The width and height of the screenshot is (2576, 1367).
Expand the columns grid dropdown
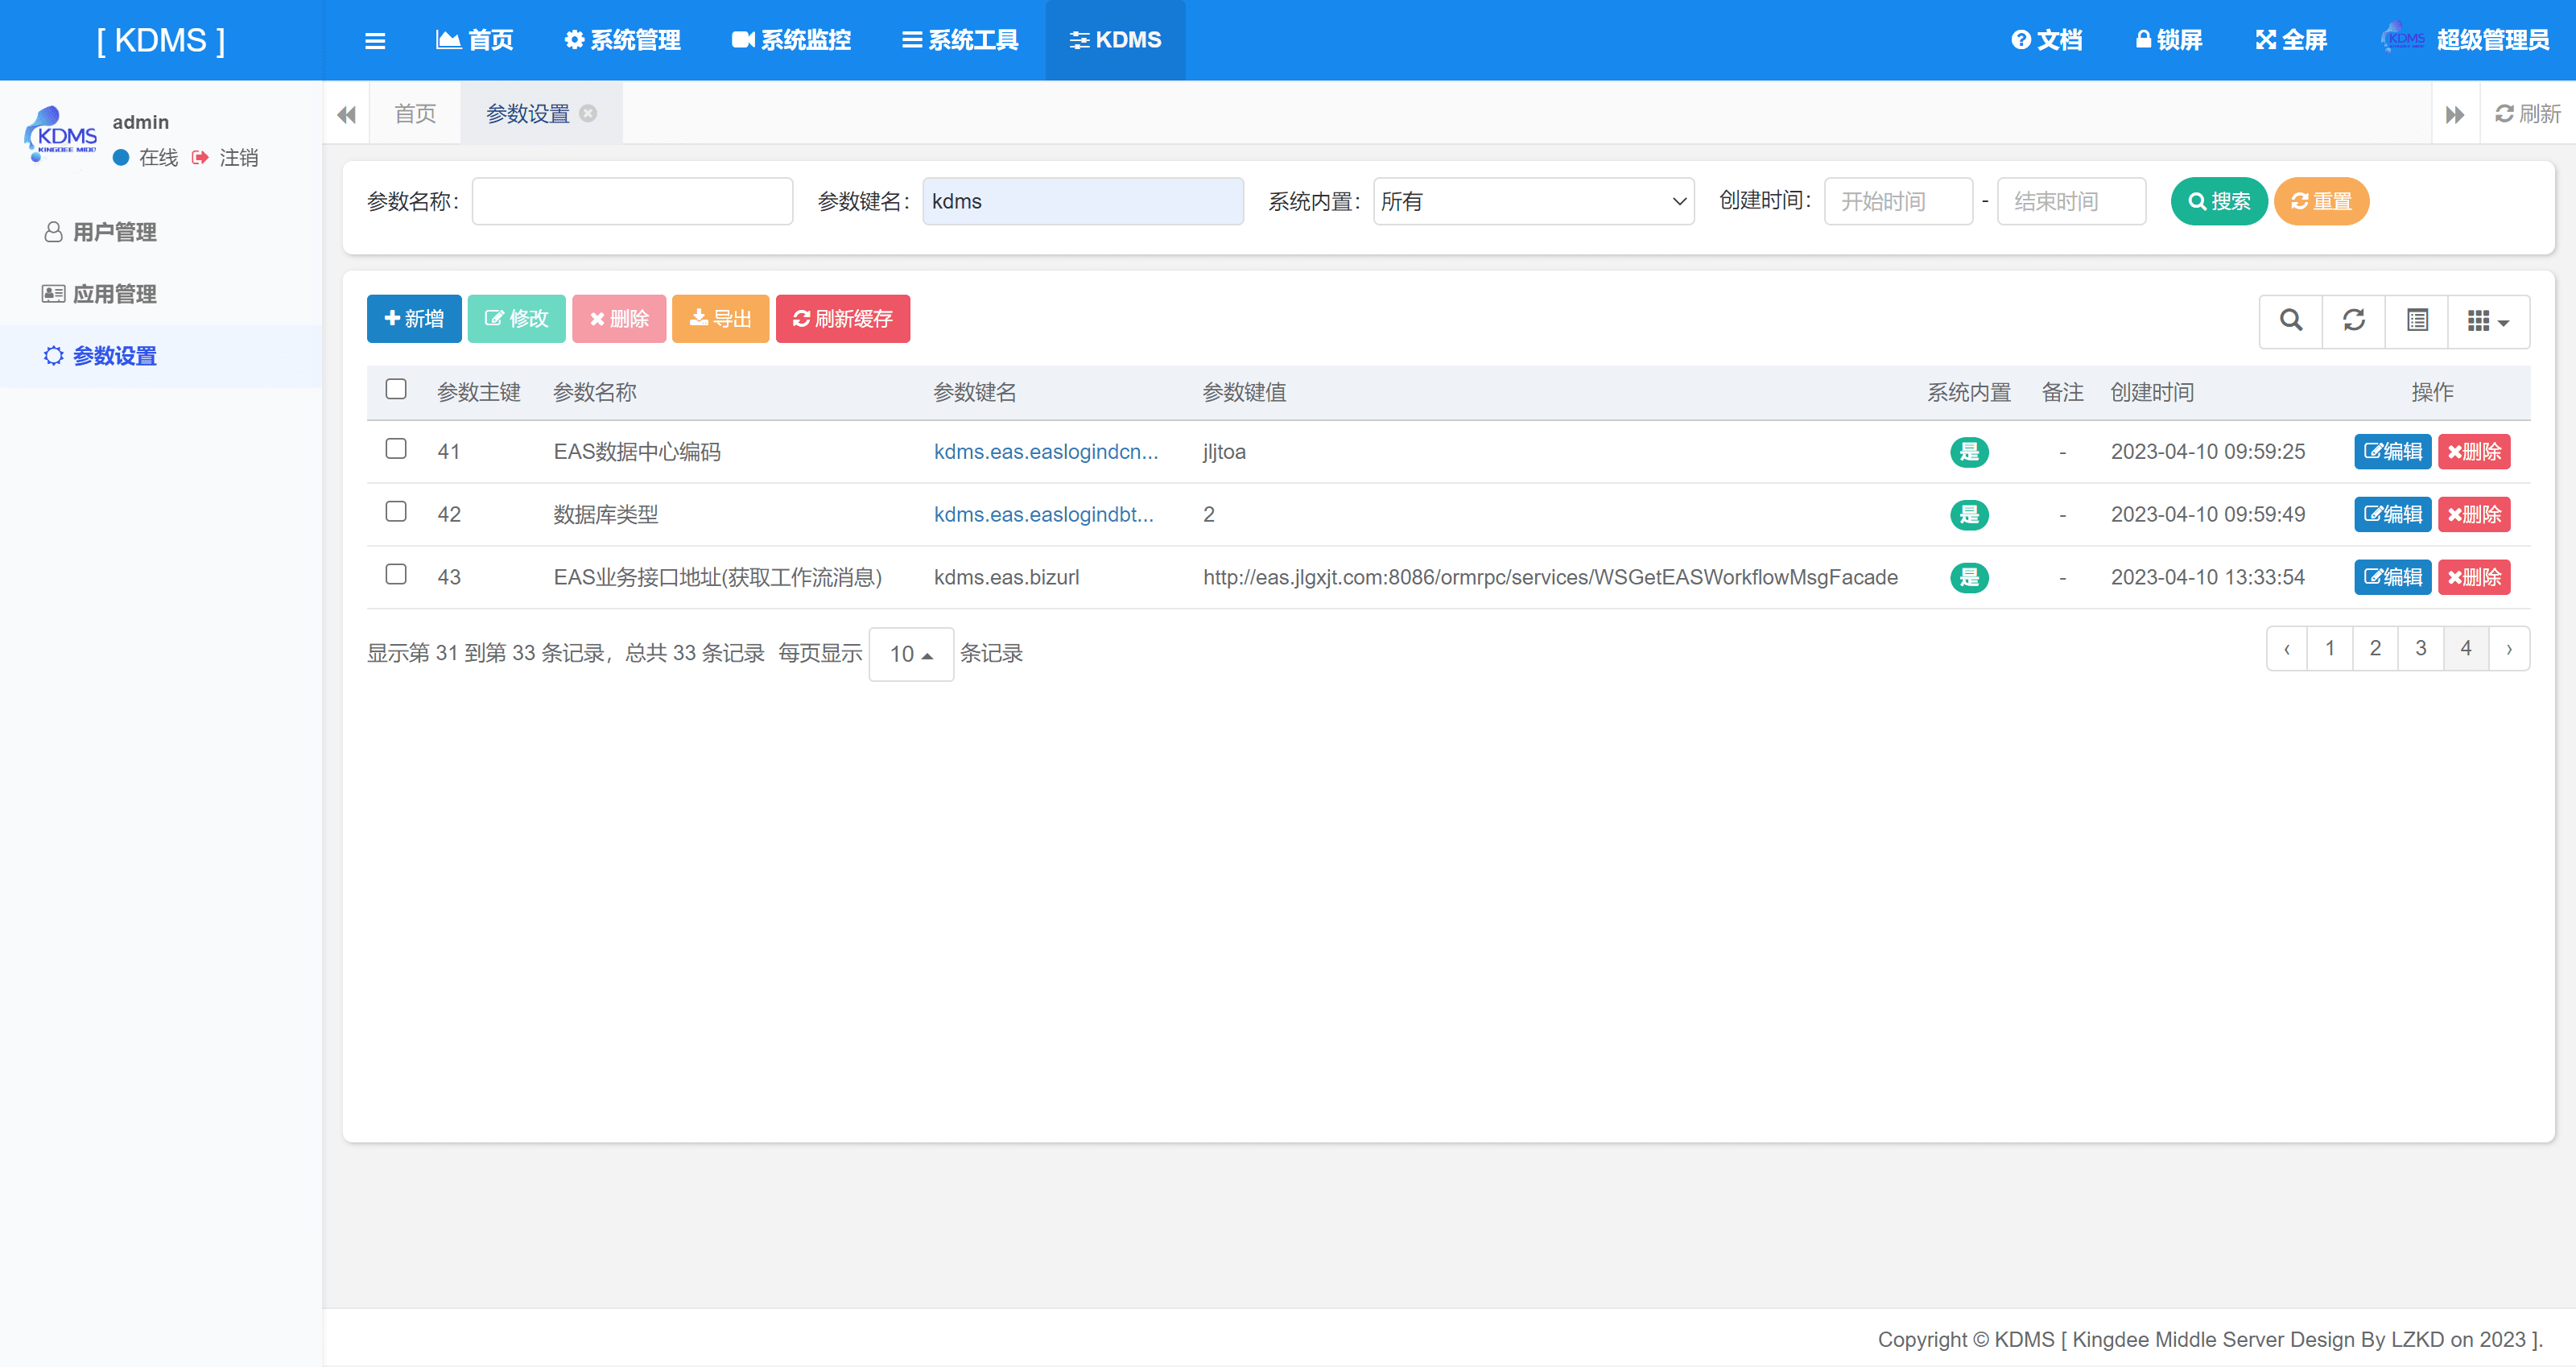2488,320
